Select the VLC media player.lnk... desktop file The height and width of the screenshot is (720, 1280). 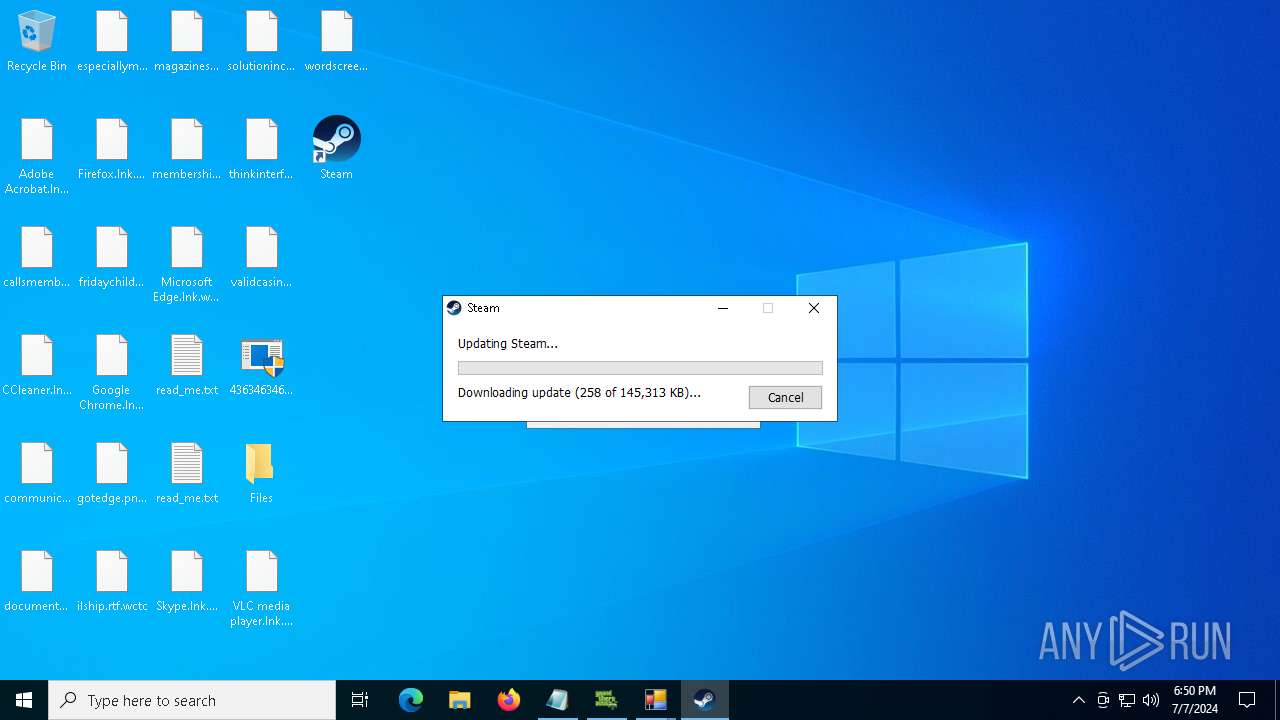pyautogui.click(x=261, y=588)
